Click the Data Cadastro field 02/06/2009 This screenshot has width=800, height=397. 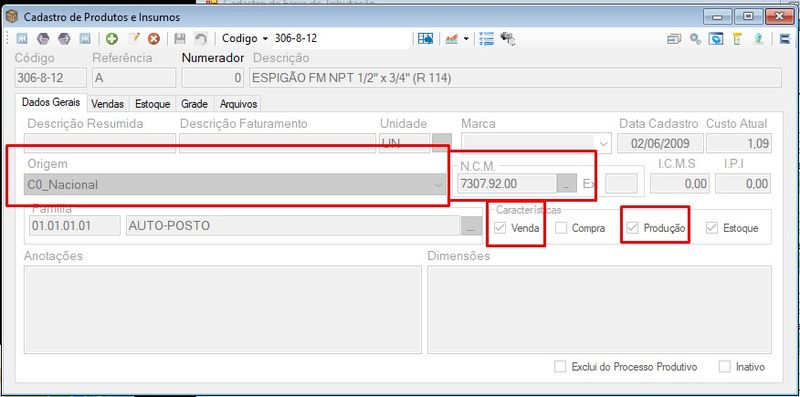[x=660, y=143]
